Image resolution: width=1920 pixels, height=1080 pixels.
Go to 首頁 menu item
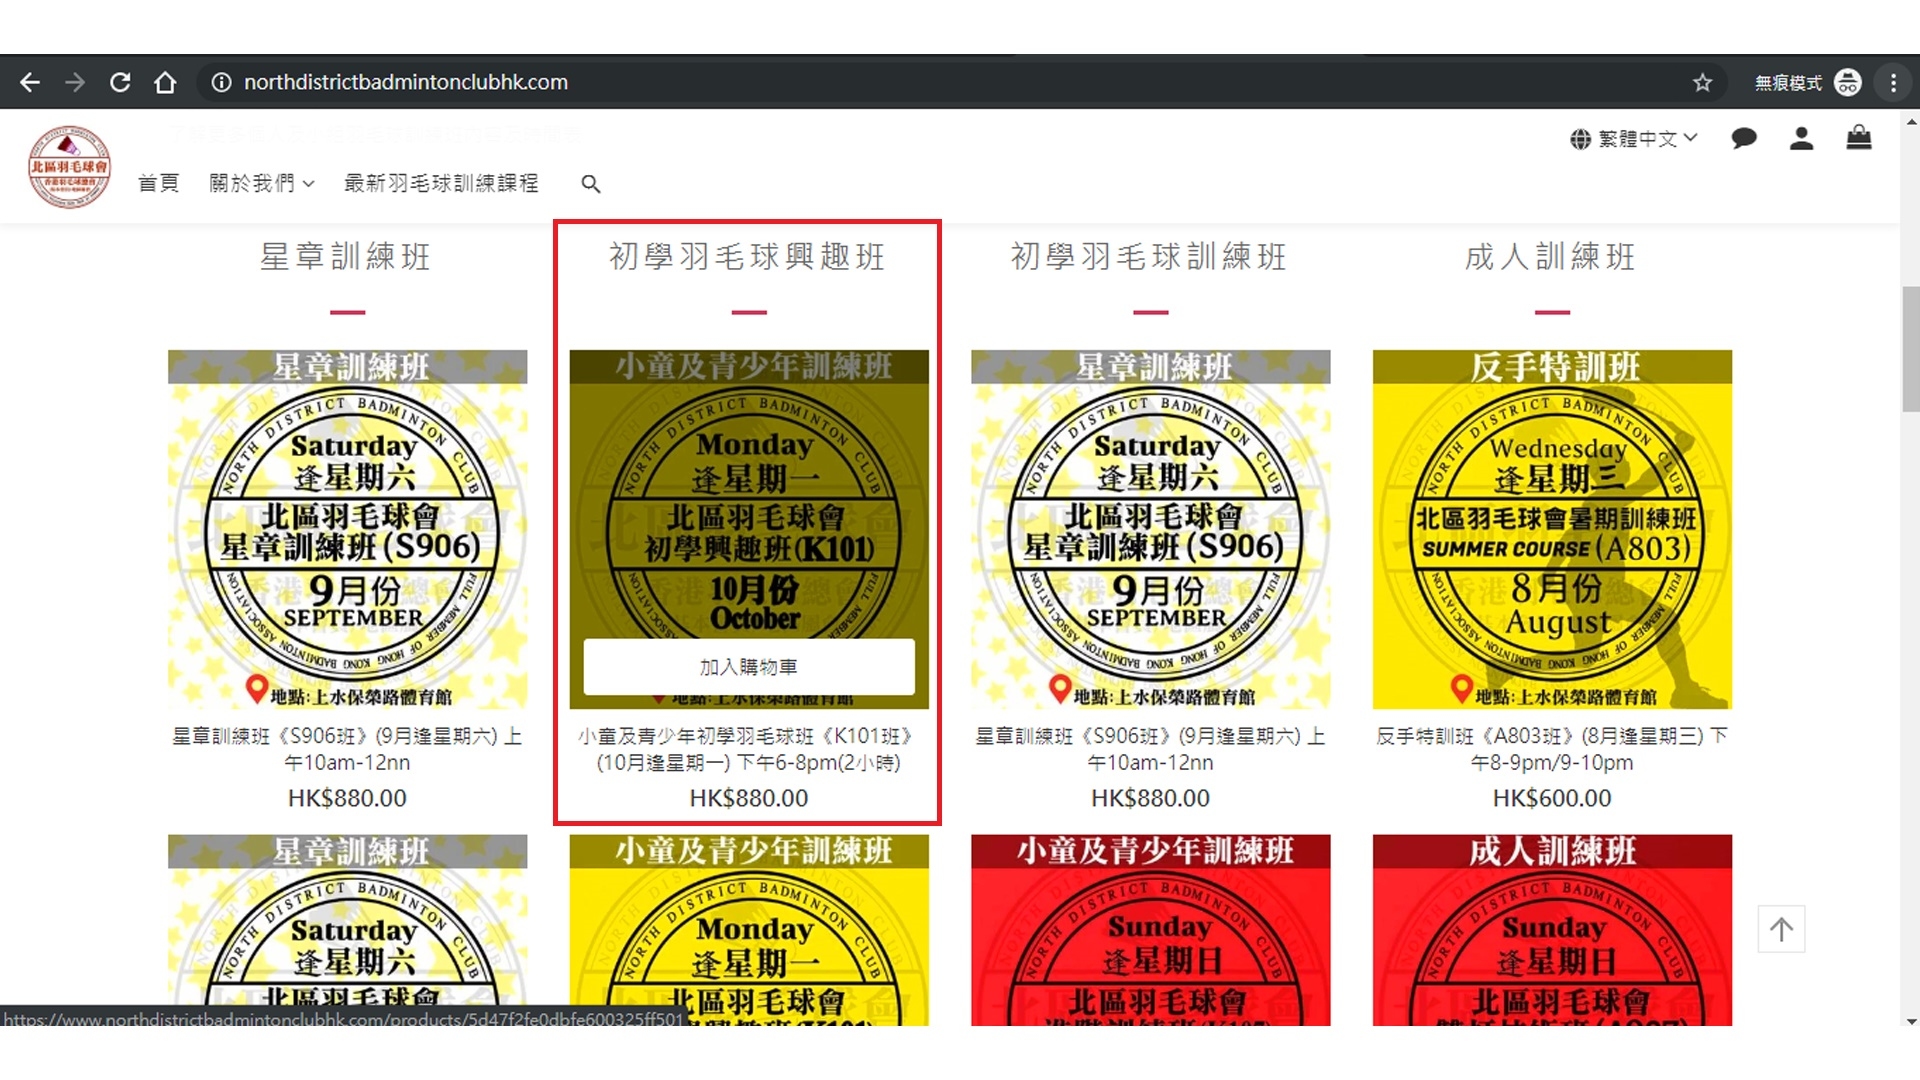158,183
